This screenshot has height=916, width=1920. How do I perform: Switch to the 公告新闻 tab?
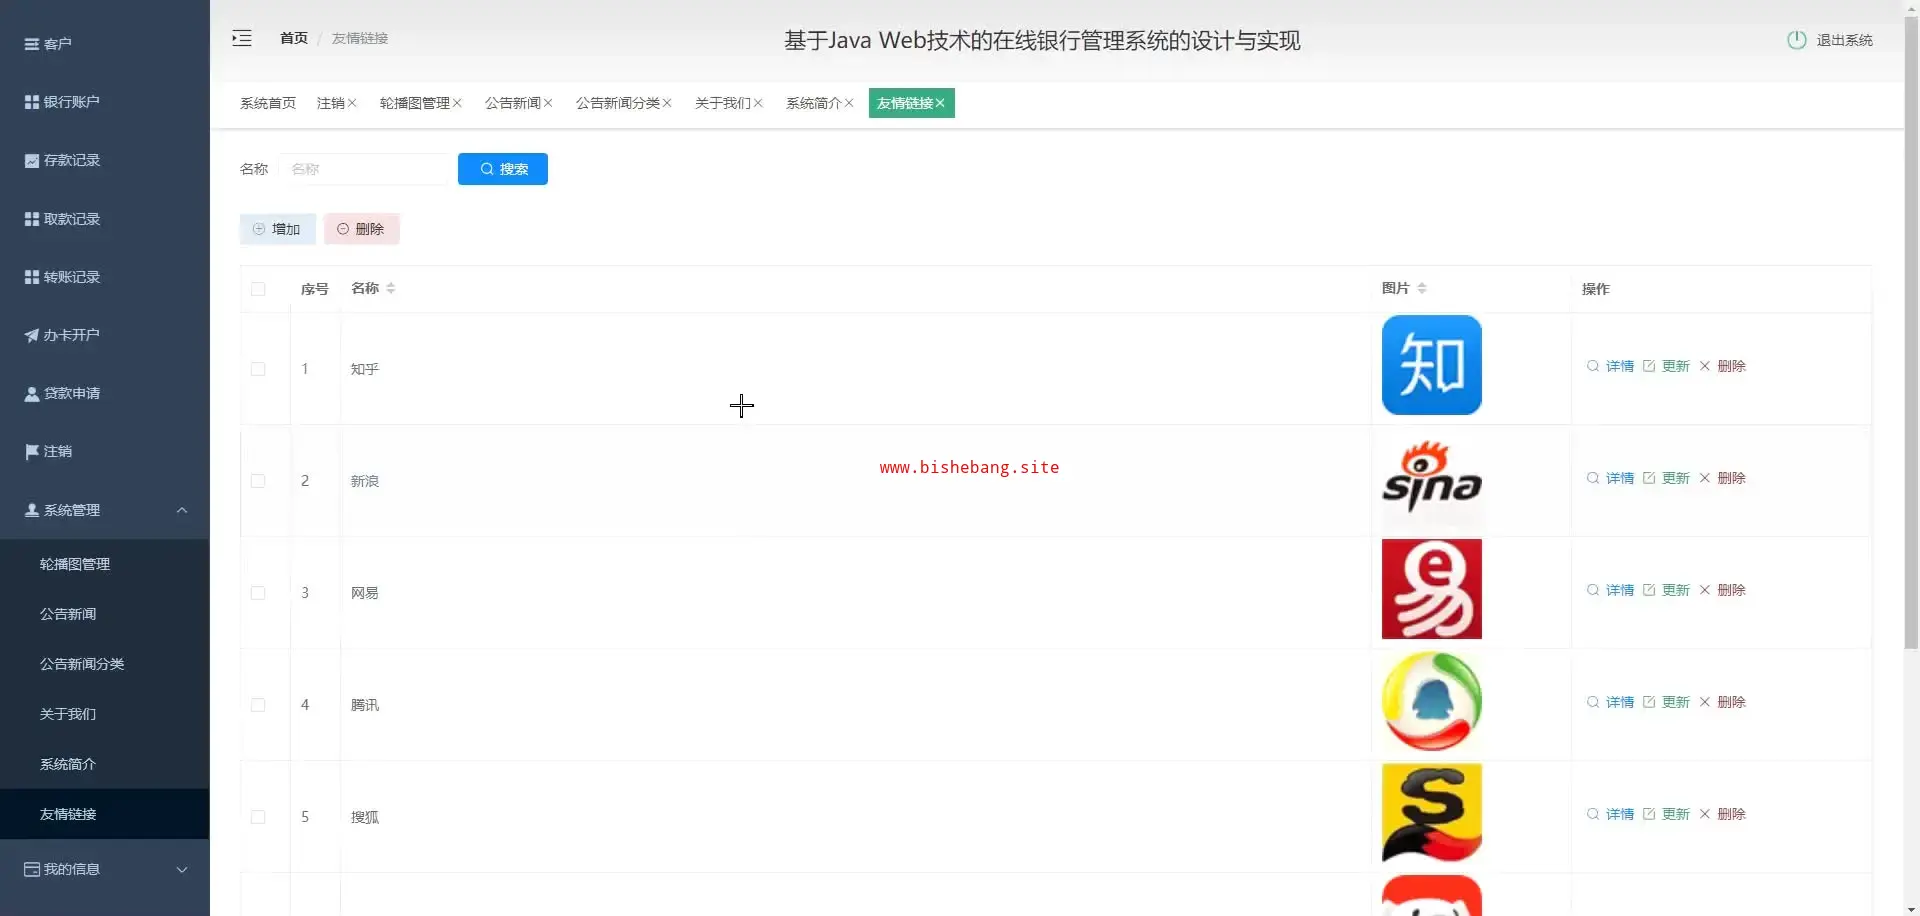[512, 103]
